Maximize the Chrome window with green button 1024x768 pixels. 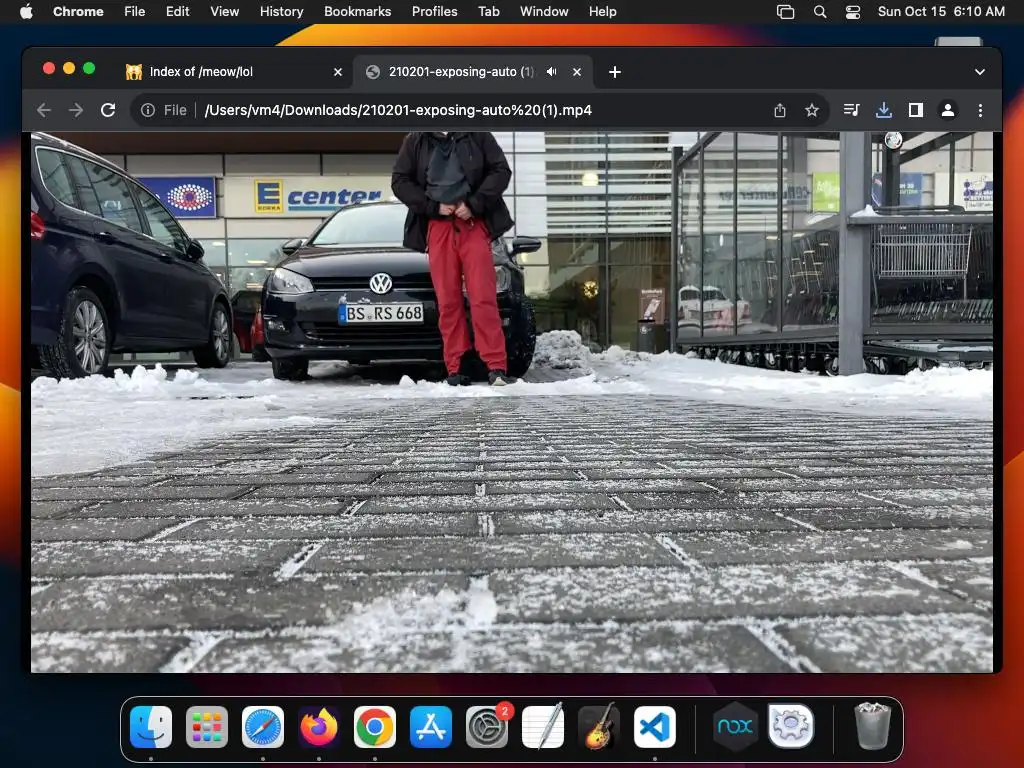(x=89, y=69)
